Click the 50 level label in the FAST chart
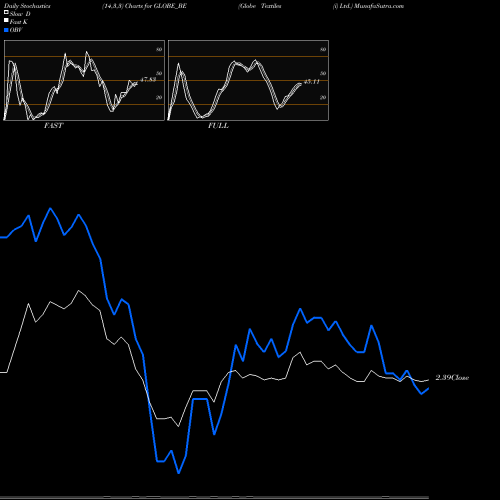 (x=159, y=73)
